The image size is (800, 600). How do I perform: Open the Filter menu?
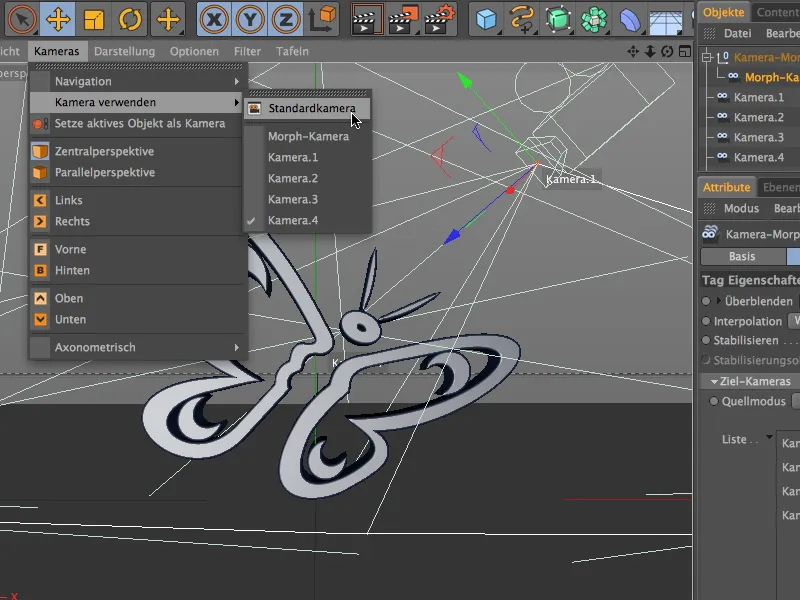coord(247,52)
